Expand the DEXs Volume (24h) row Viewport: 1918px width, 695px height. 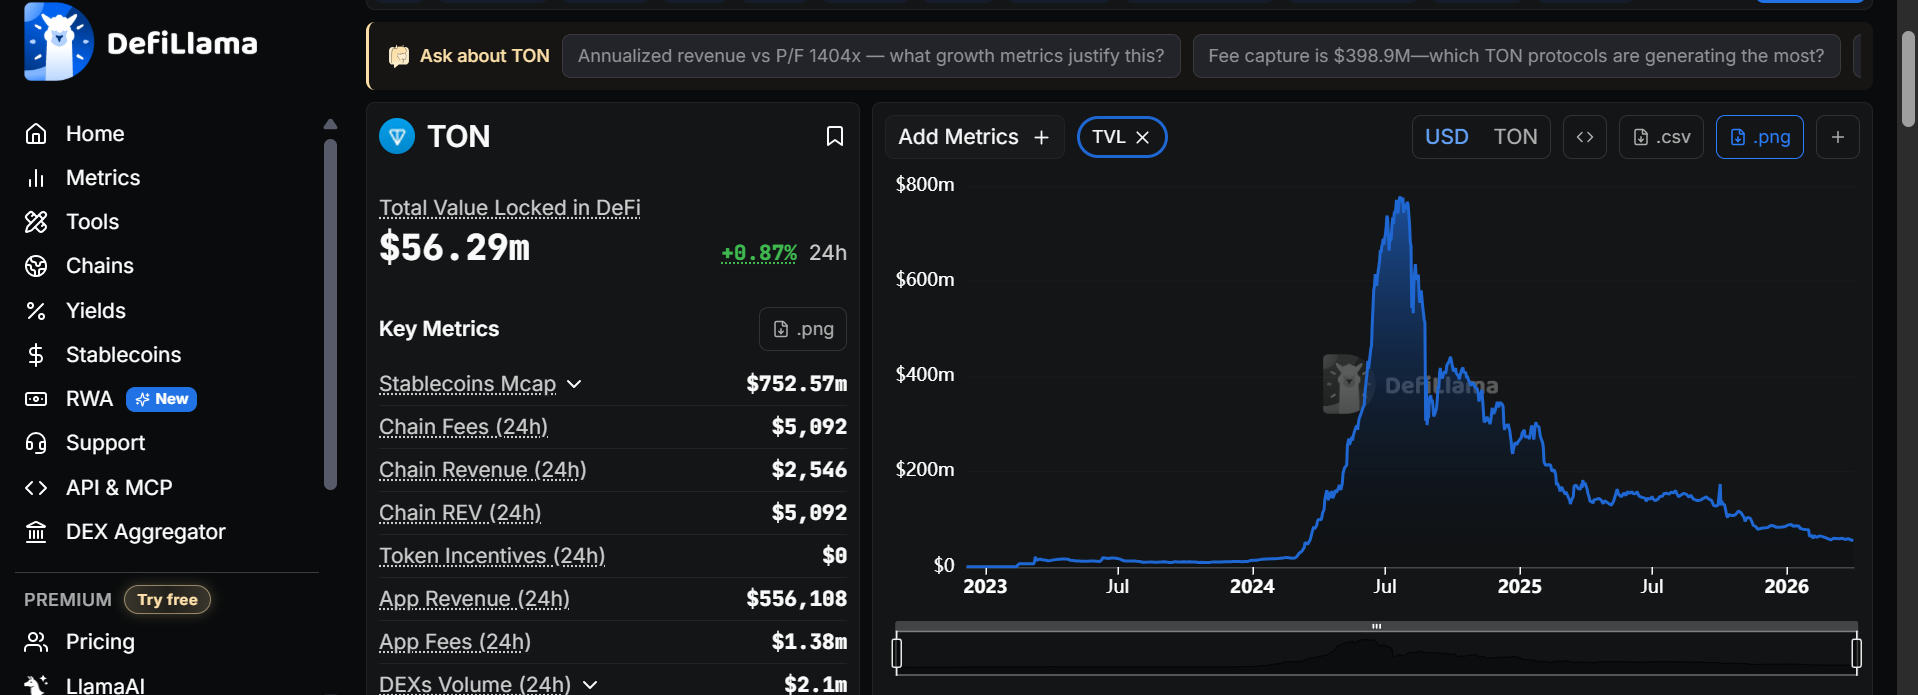(x=590, y=685)
